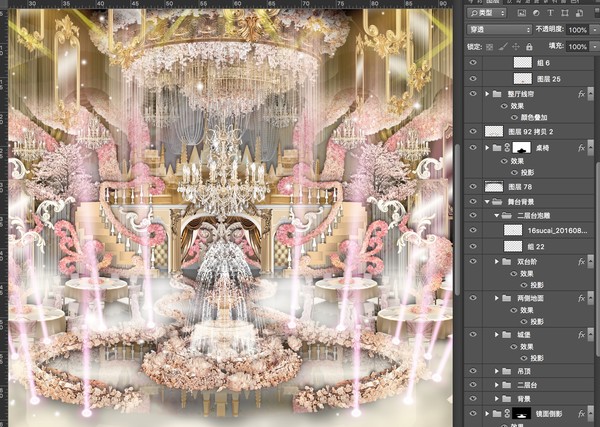
Task: Hide the 图层 78 layer
Action: coord(473,187)
